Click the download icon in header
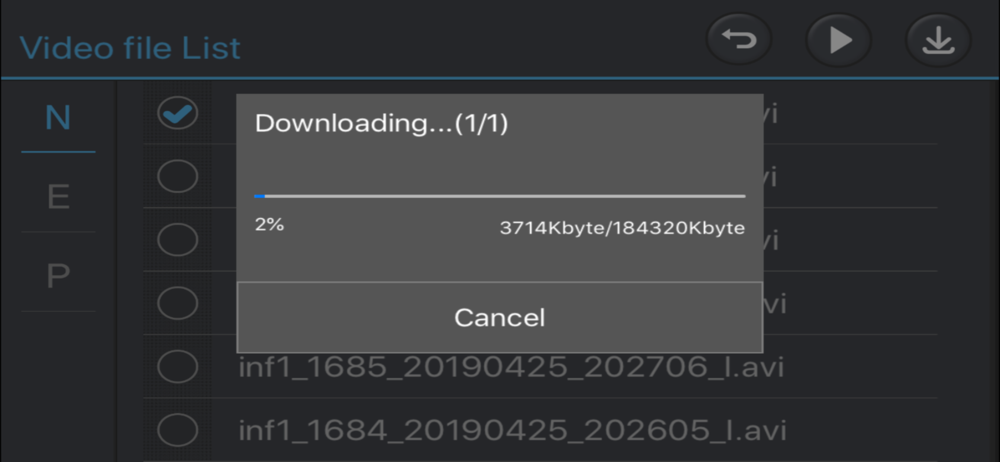Screen dimensions: 1000x462 [938, 41]
